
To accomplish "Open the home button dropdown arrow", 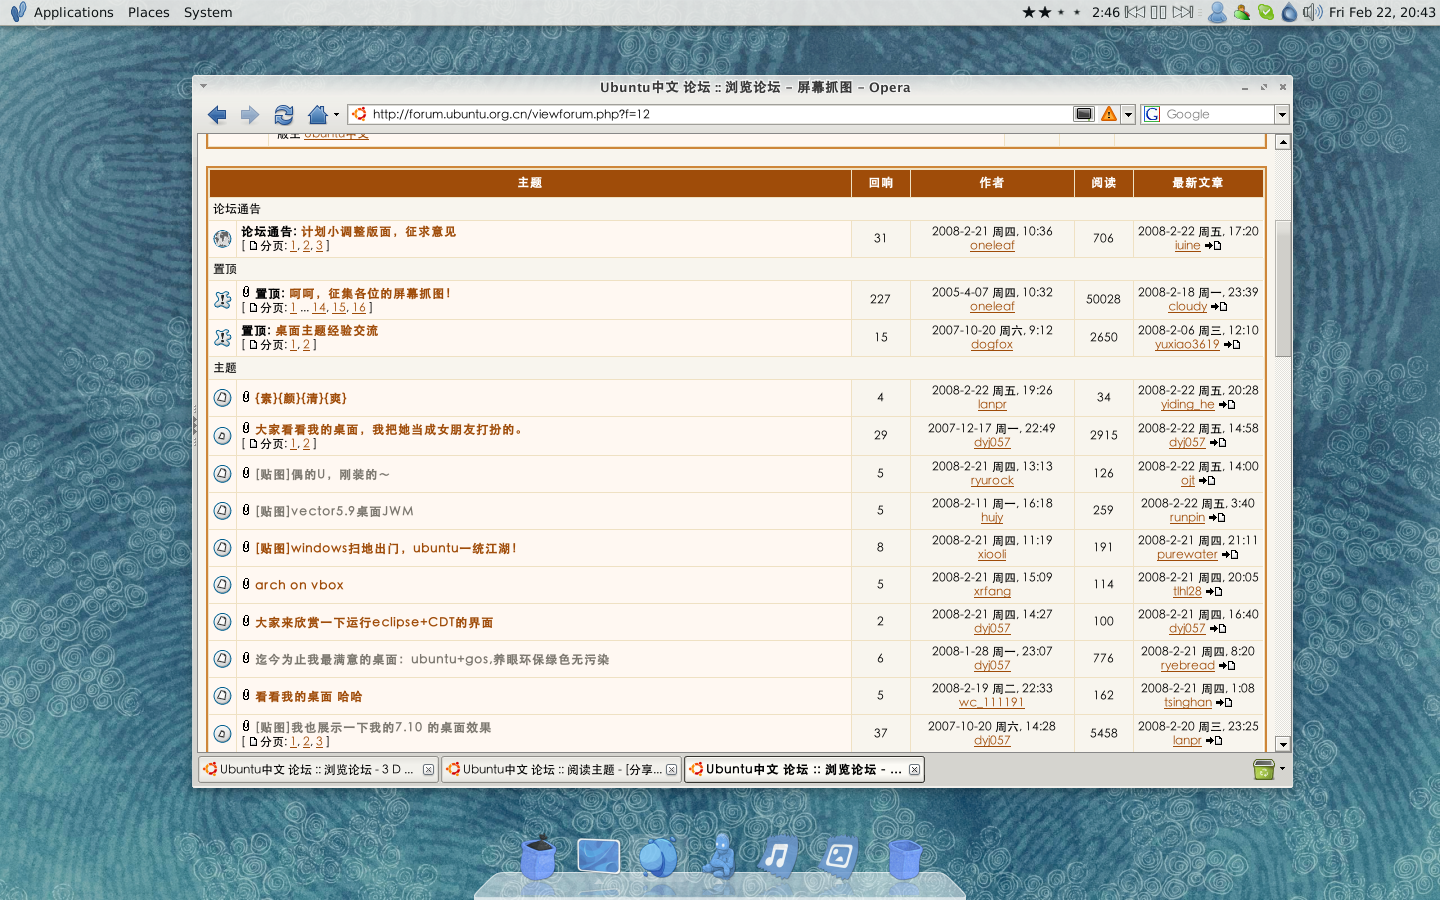I will [336, 115].
